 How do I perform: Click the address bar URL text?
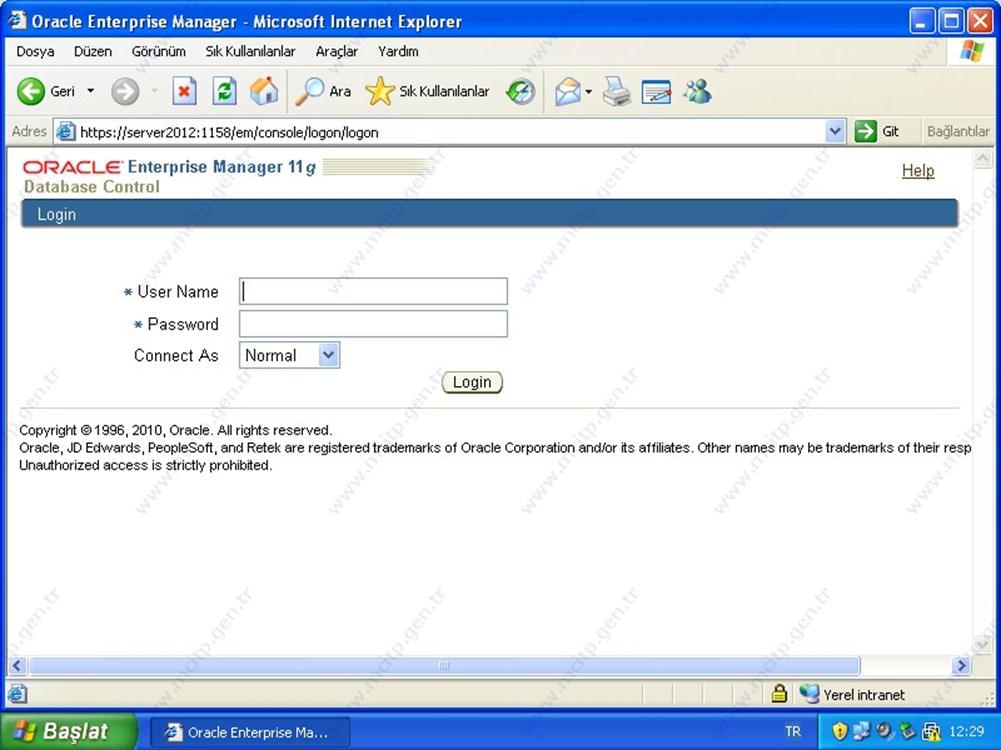click(229, 132)
